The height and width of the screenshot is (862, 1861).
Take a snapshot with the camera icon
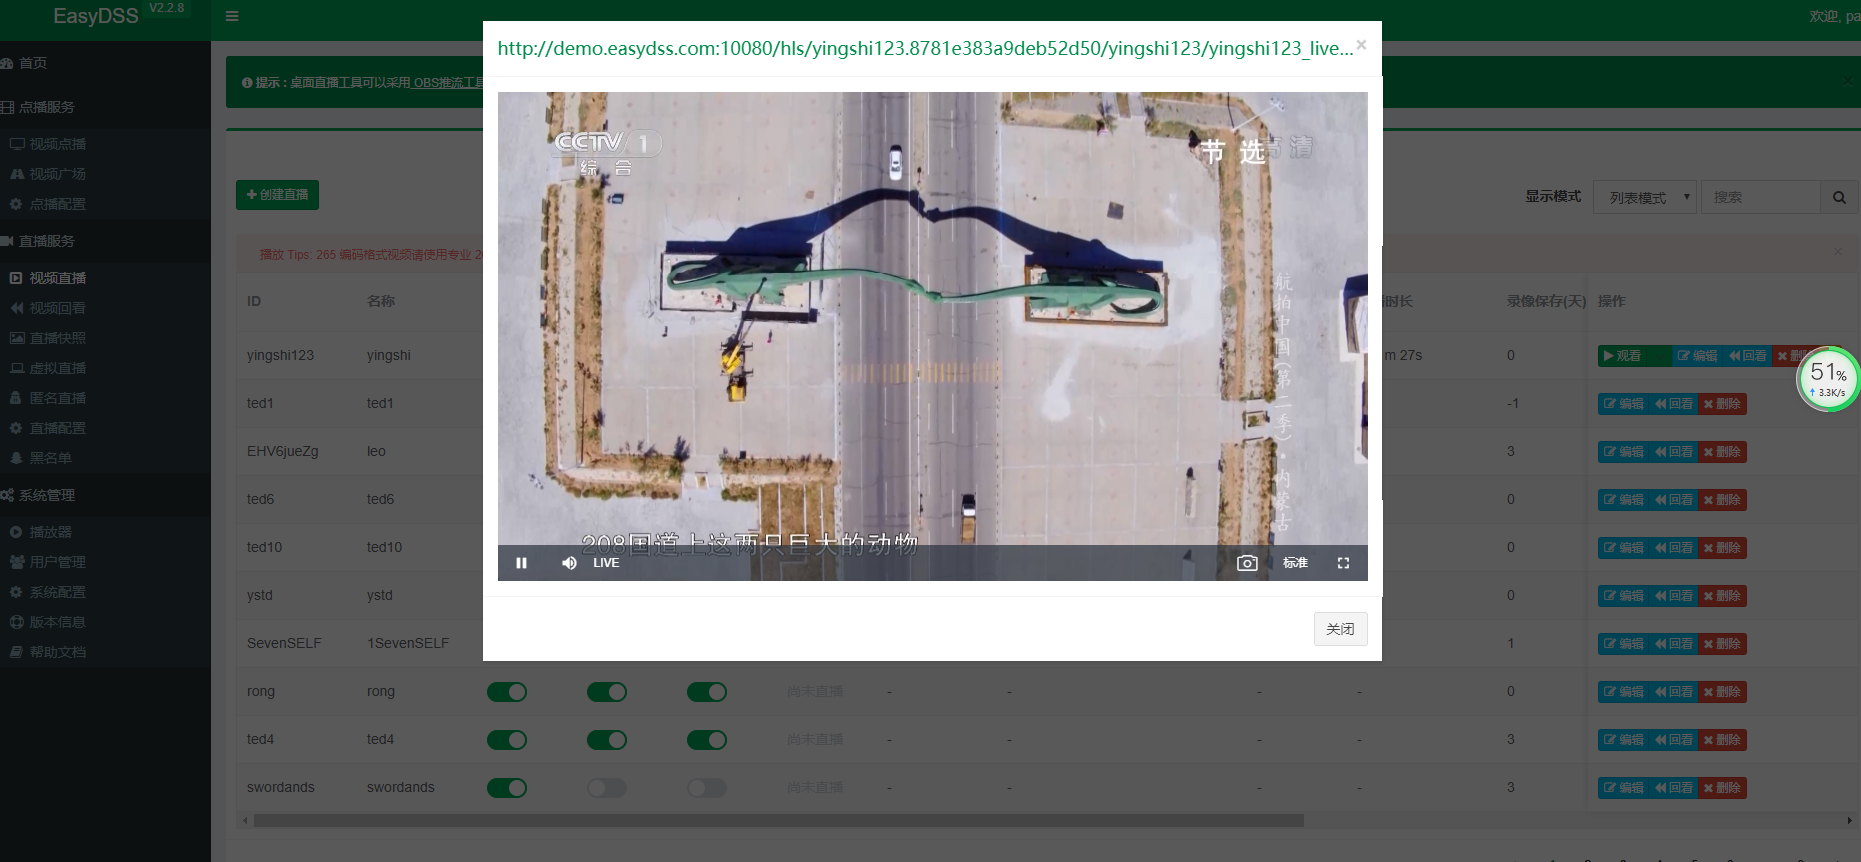1247,563
